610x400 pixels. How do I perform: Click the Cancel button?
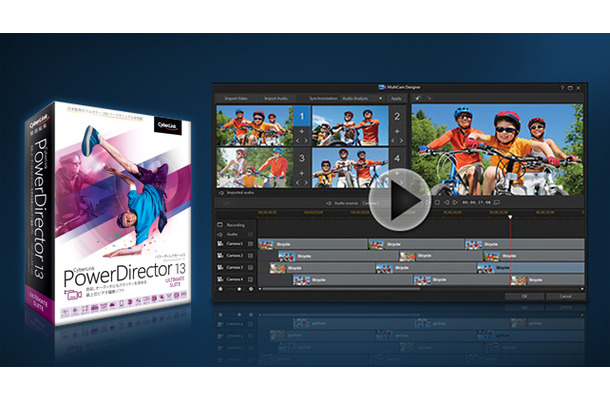[566, 296]
